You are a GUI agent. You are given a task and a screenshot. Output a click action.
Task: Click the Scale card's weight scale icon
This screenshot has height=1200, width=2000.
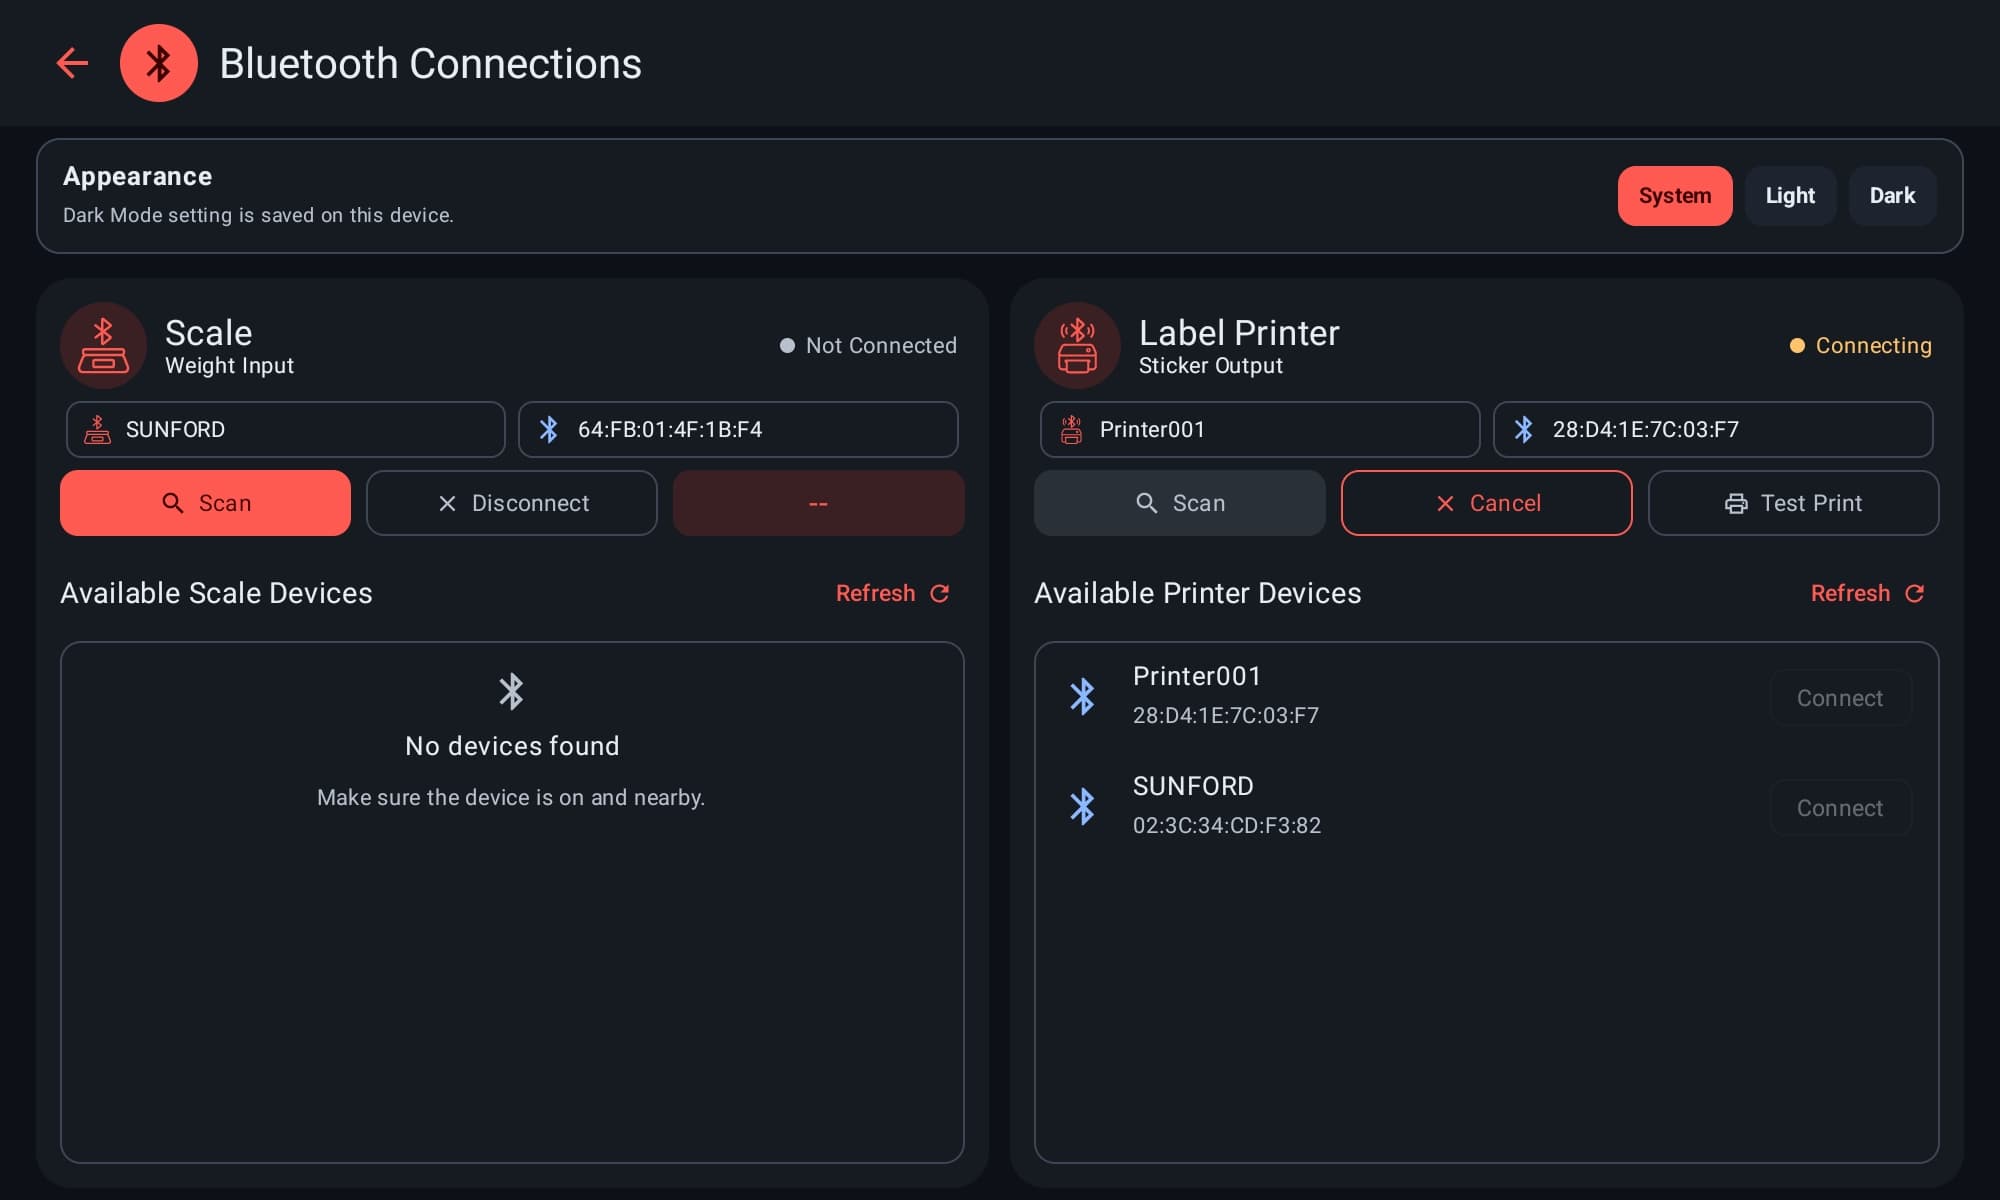click(x=103, y=345)
